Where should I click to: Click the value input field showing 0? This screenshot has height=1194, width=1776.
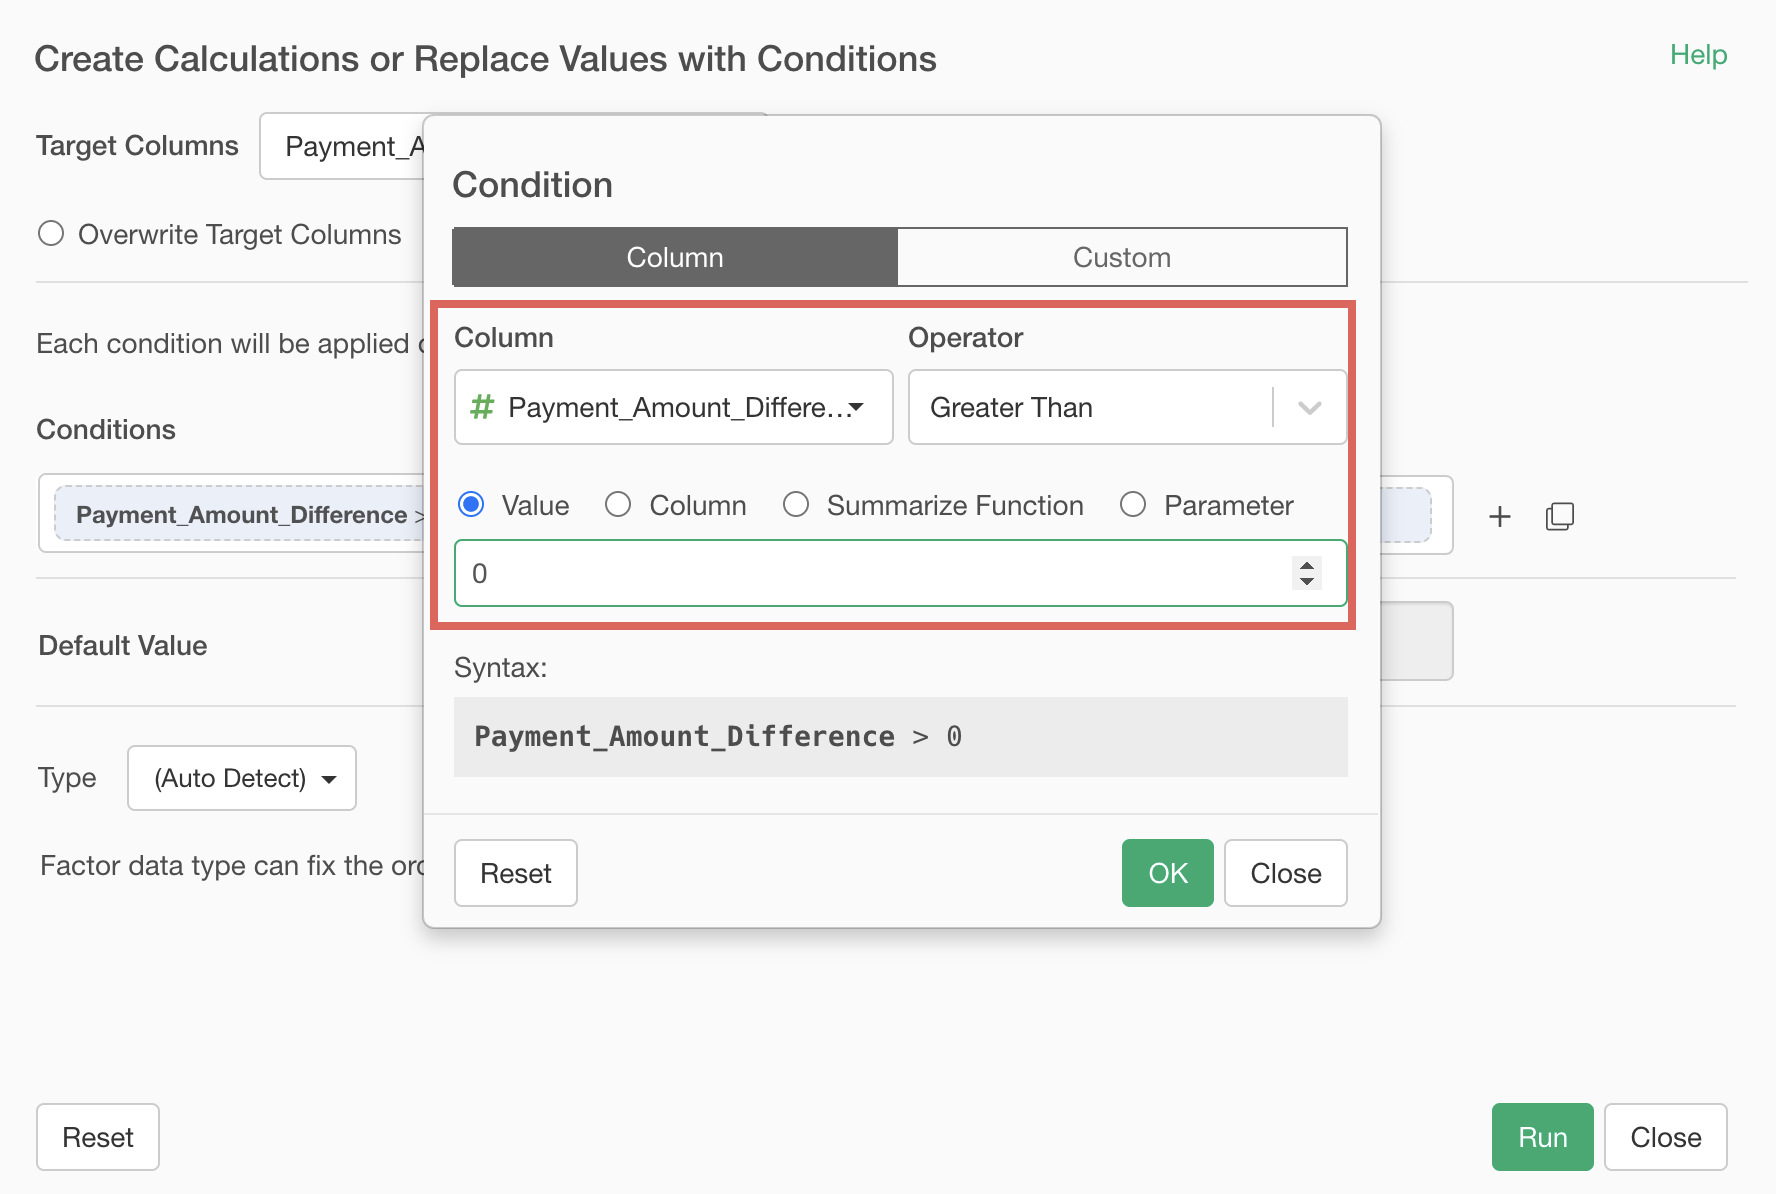click(x=870, y=573)
